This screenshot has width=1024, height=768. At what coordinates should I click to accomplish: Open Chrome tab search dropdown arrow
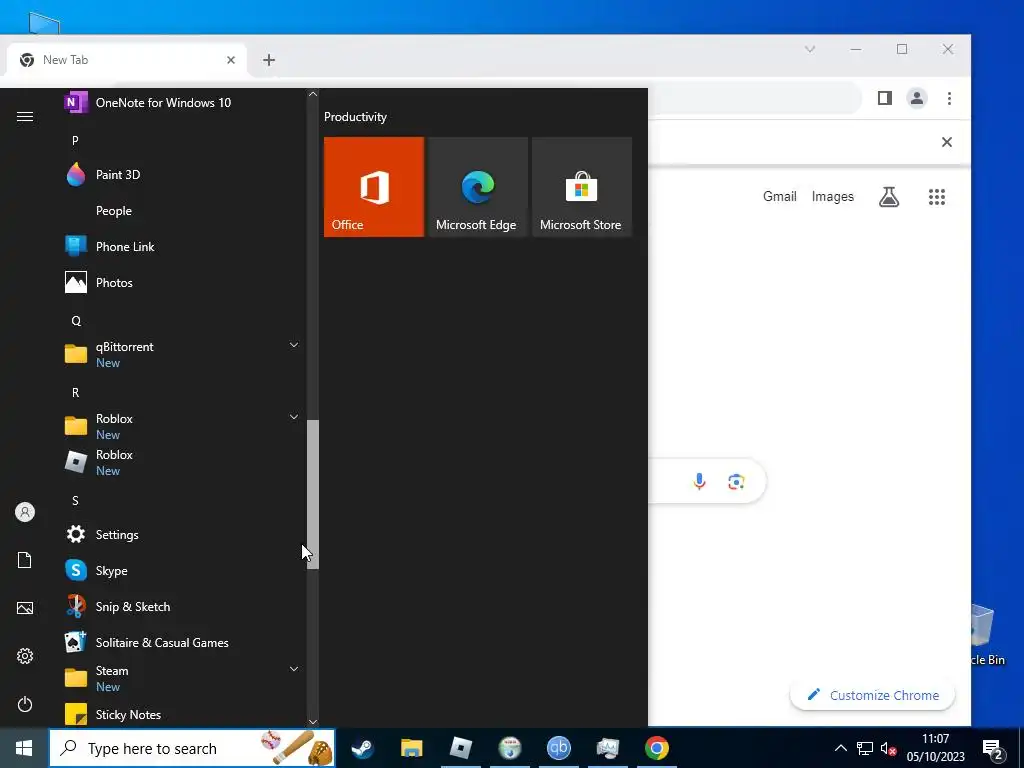810,49
